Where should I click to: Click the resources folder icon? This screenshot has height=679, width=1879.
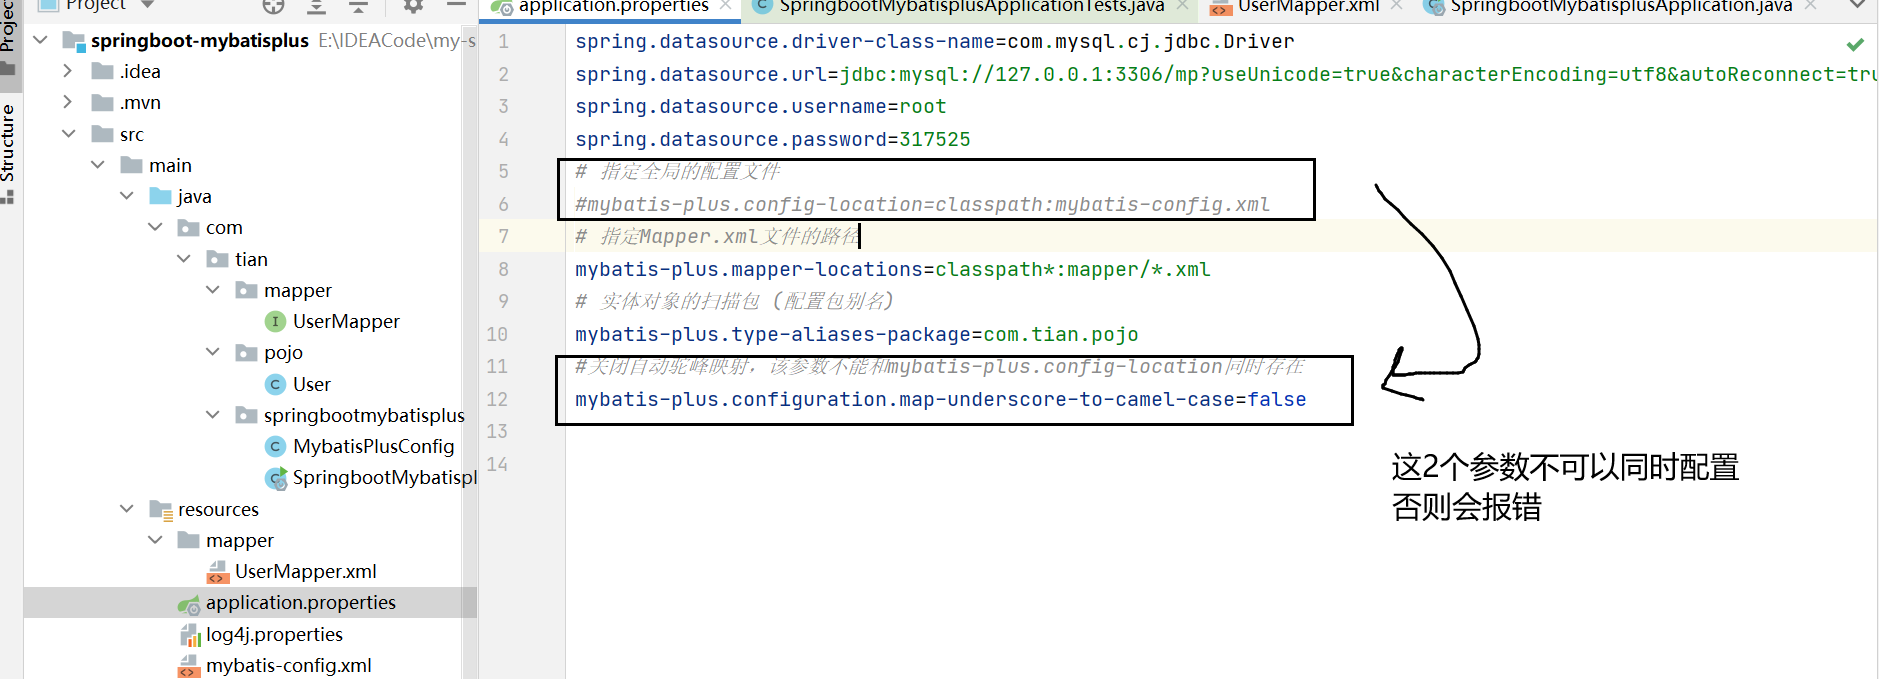(x=161, y=510)
